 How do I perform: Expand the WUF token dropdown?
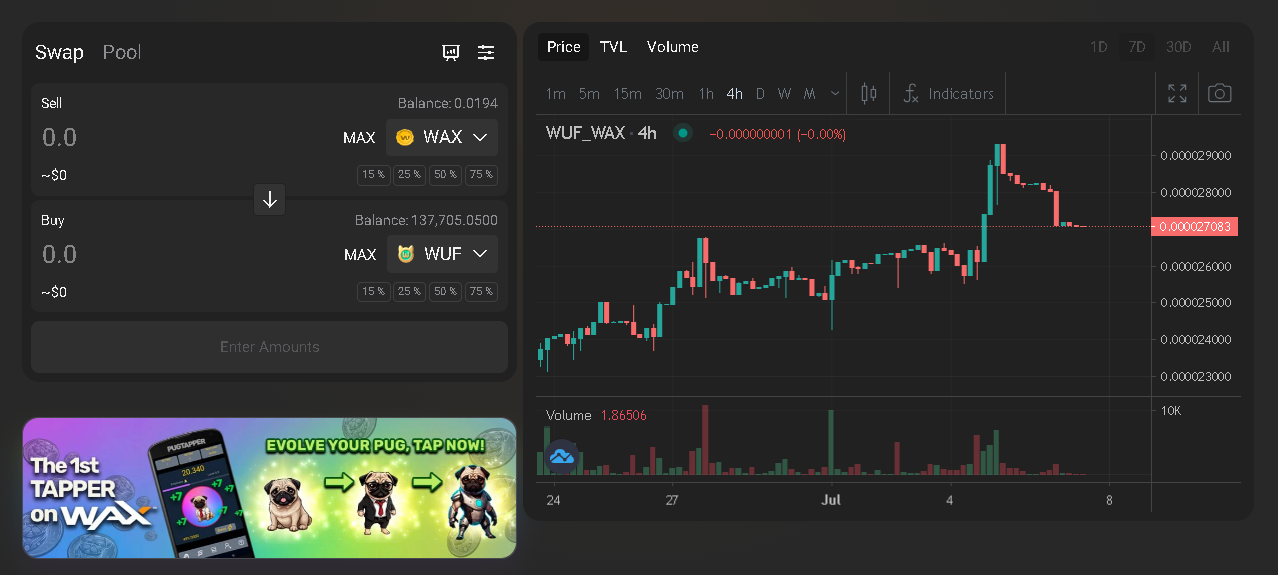442,254
